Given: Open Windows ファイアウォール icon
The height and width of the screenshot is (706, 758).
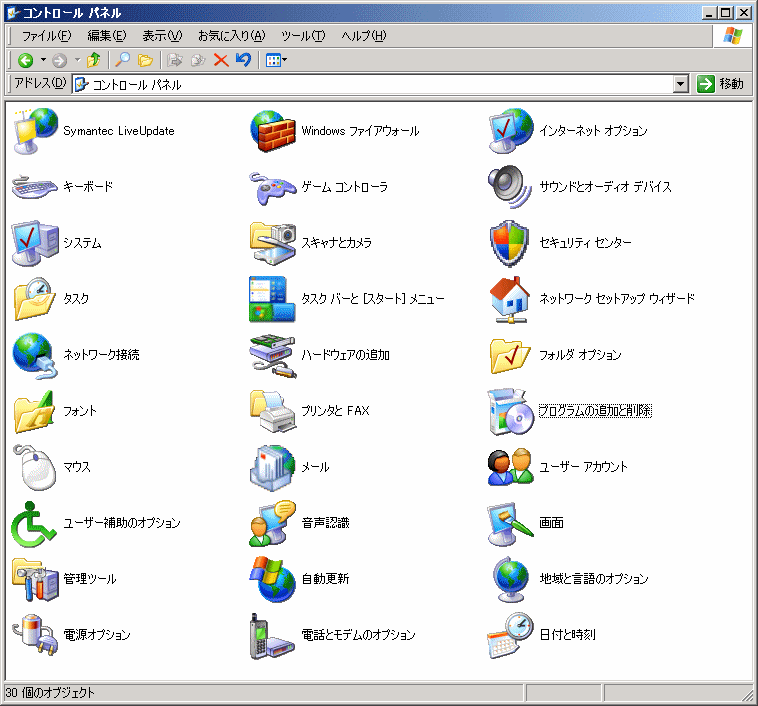Looking at the screenshot, I should click(x=273, y=131).
